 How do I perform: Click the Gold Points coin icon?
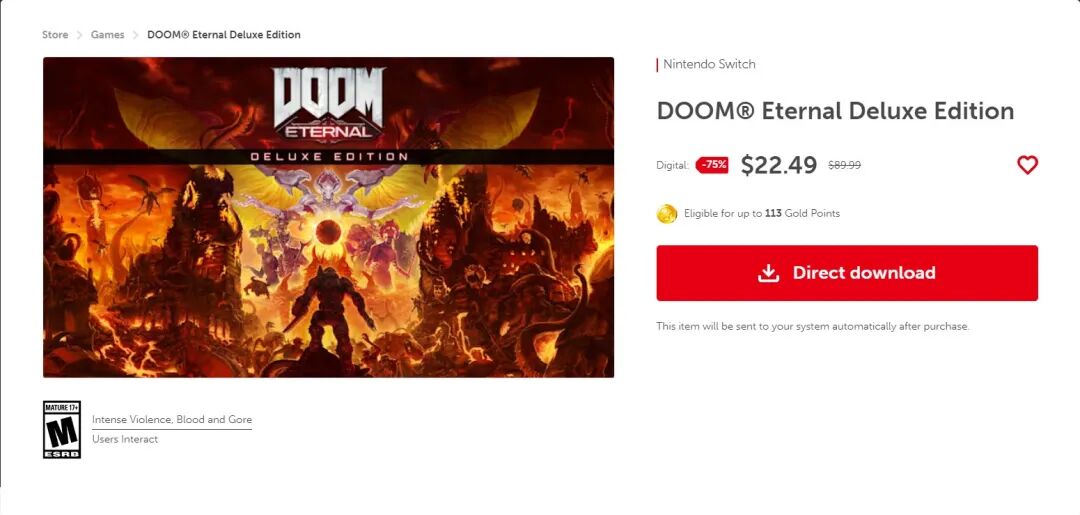(667, 213)
